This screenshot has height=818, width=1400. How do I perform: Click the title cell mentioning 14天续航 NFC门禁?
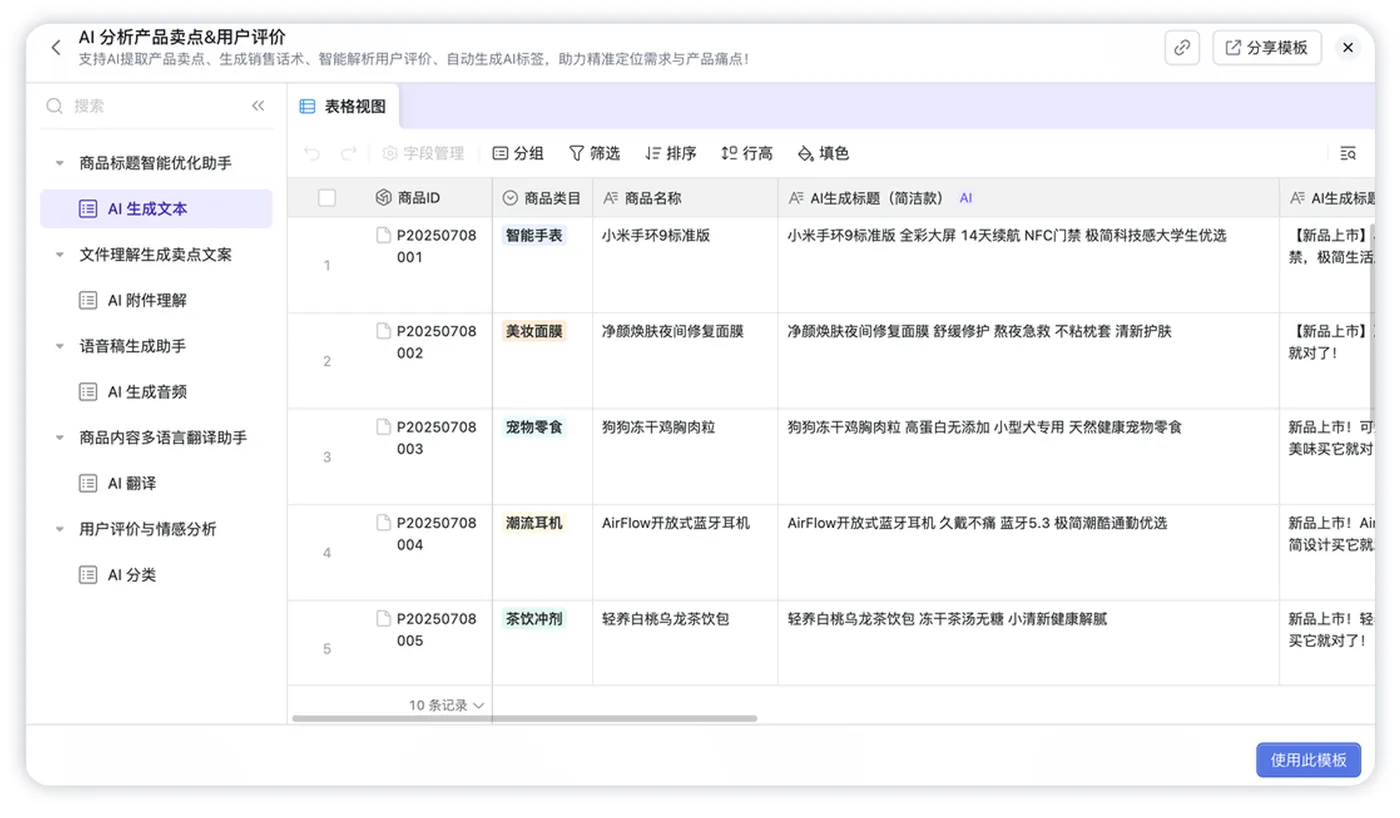click(1028, 265)
